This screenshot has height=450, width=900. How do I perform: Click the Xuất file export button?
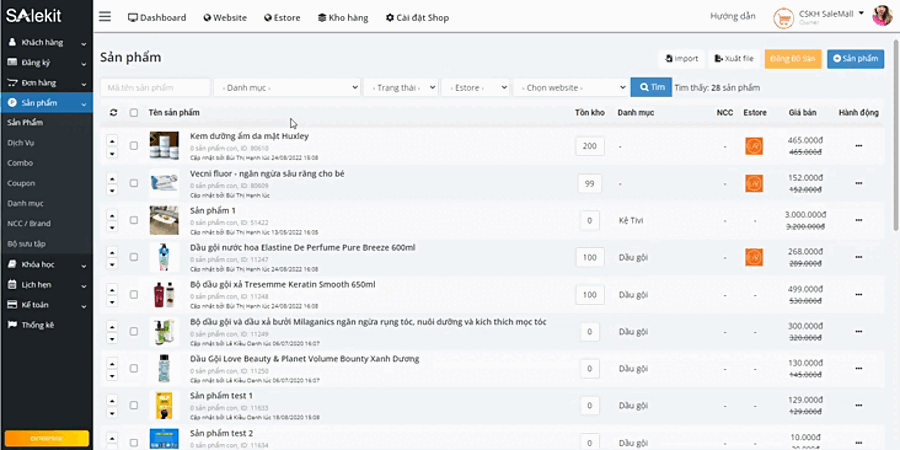[x=734, y=59]
